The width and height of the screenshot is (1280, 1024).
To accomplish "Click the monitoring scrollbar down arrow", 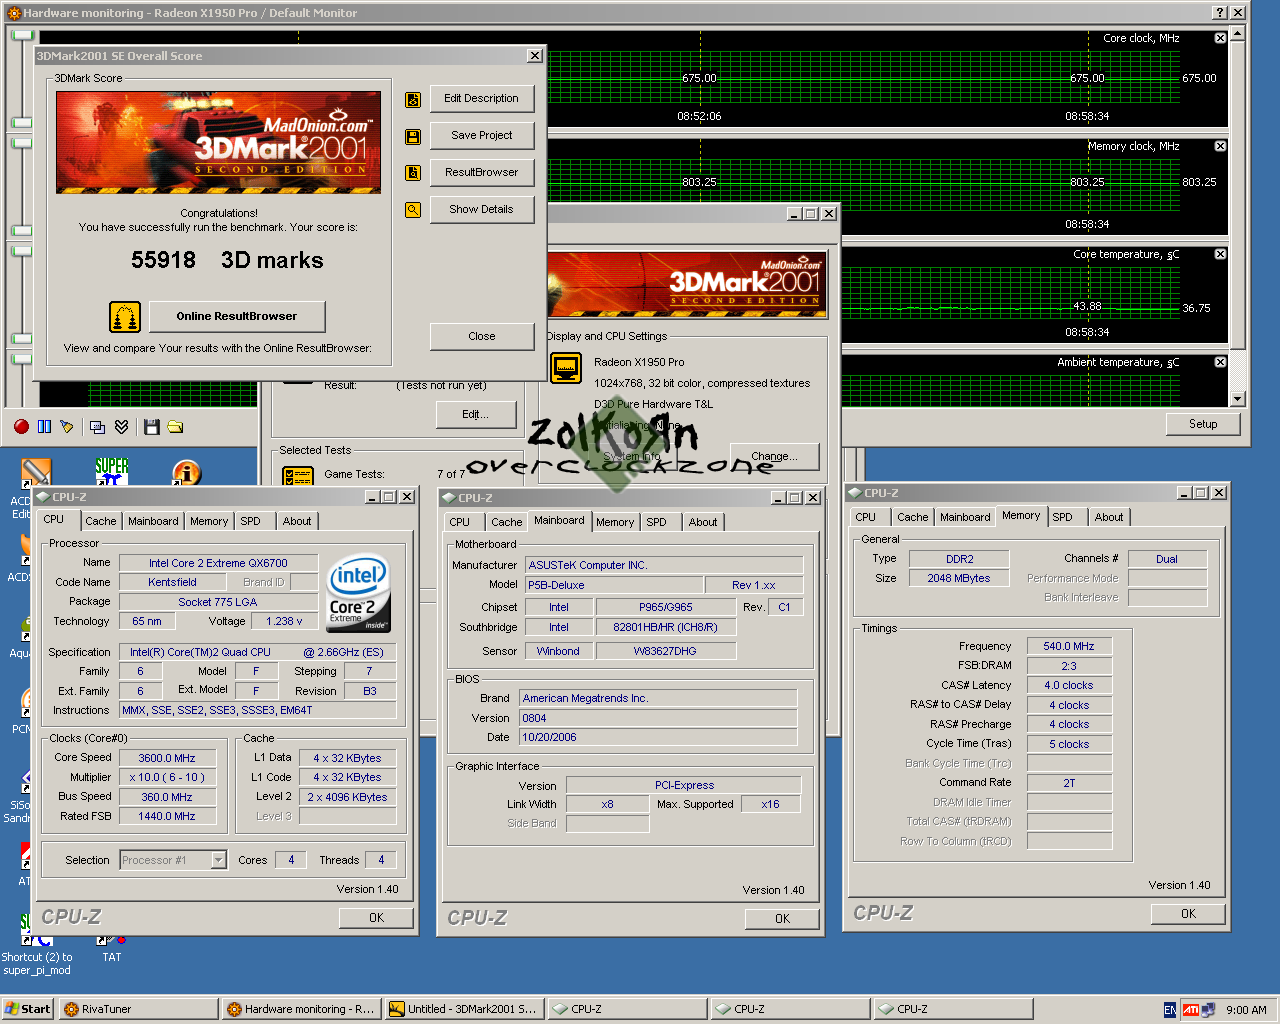I will 1238,399.
